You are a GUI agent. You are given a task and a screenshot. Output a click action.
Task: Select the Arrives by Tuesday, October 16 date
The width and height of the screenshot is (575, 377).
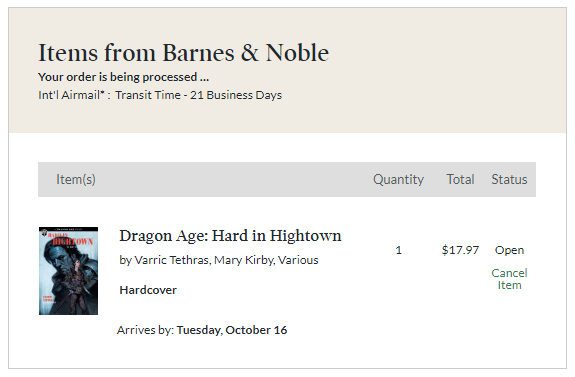(x=202, y=330)
